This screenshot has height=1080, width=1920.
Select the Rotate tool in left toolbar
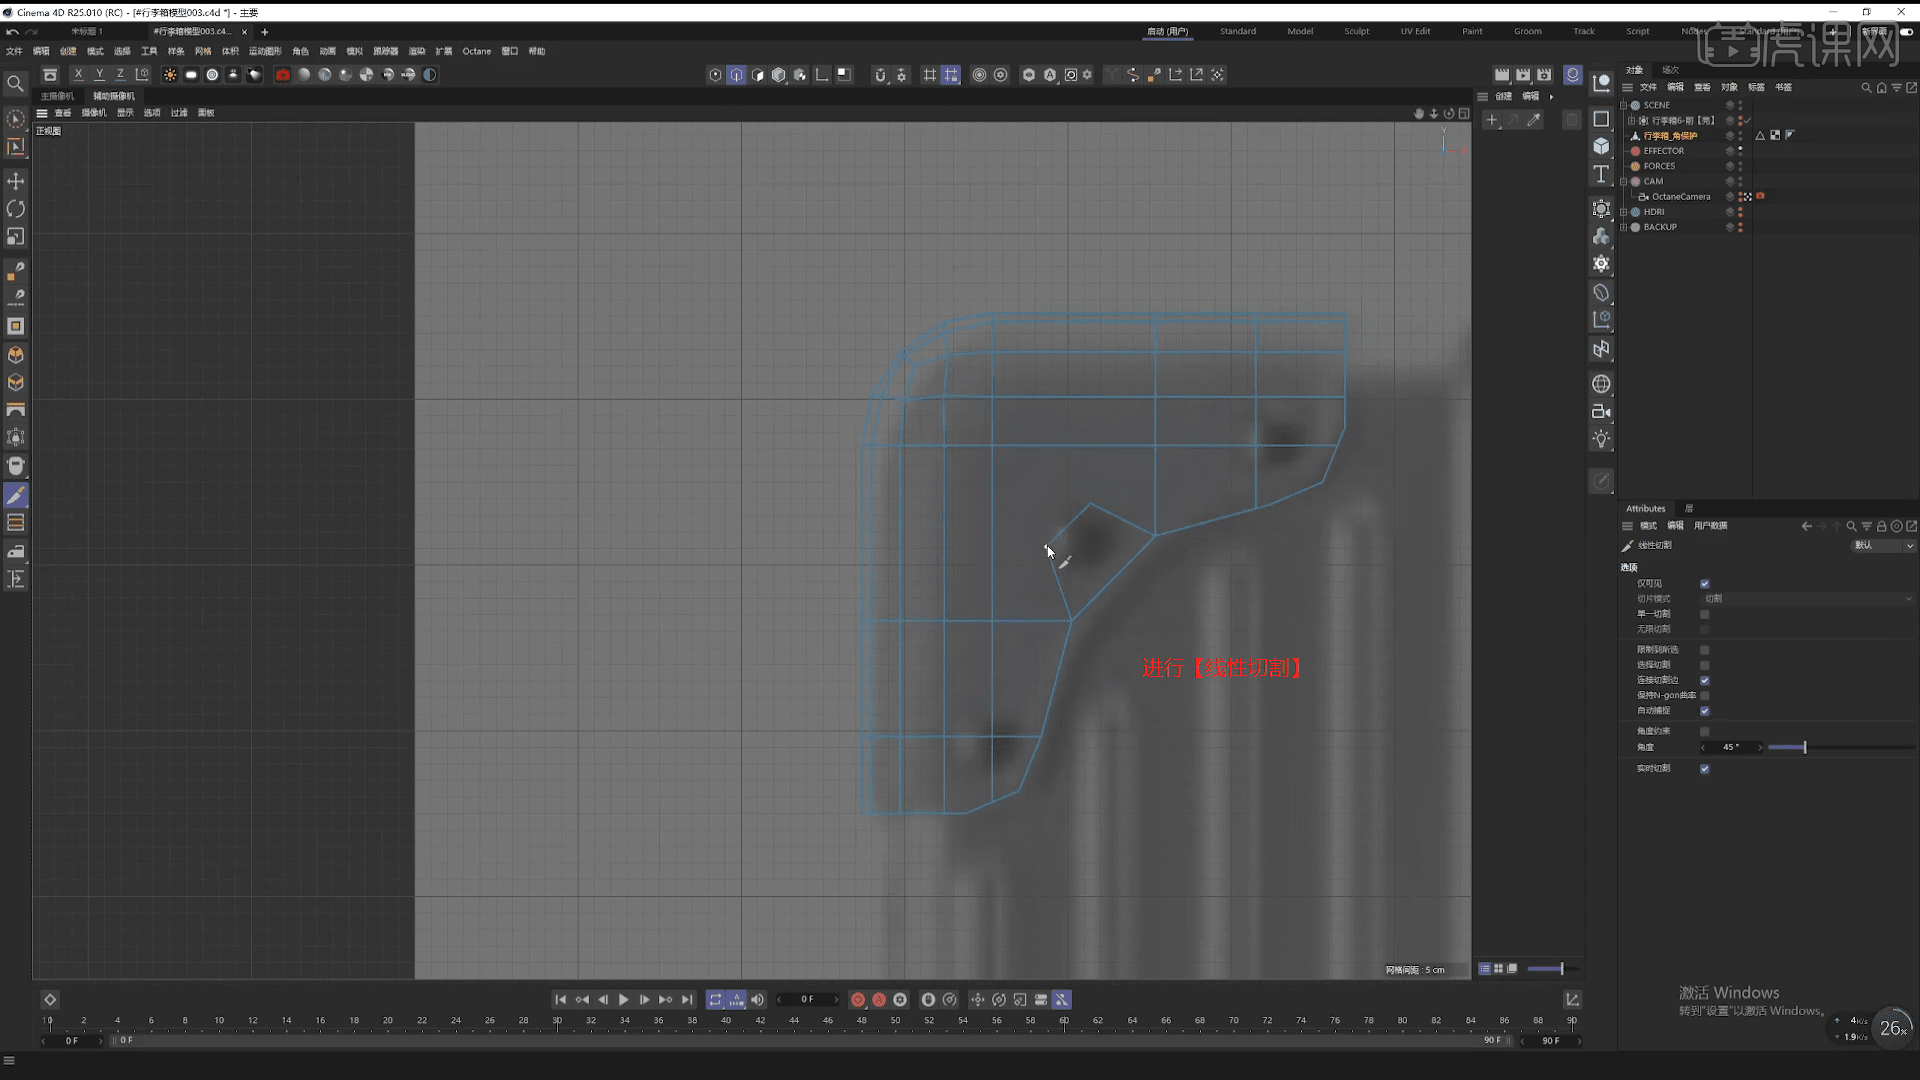click(15, 209)
